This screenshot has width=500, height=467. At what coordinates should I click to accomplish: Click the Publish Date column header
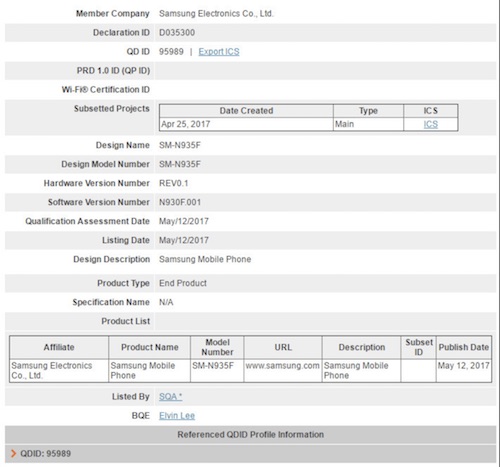(464, 347)
